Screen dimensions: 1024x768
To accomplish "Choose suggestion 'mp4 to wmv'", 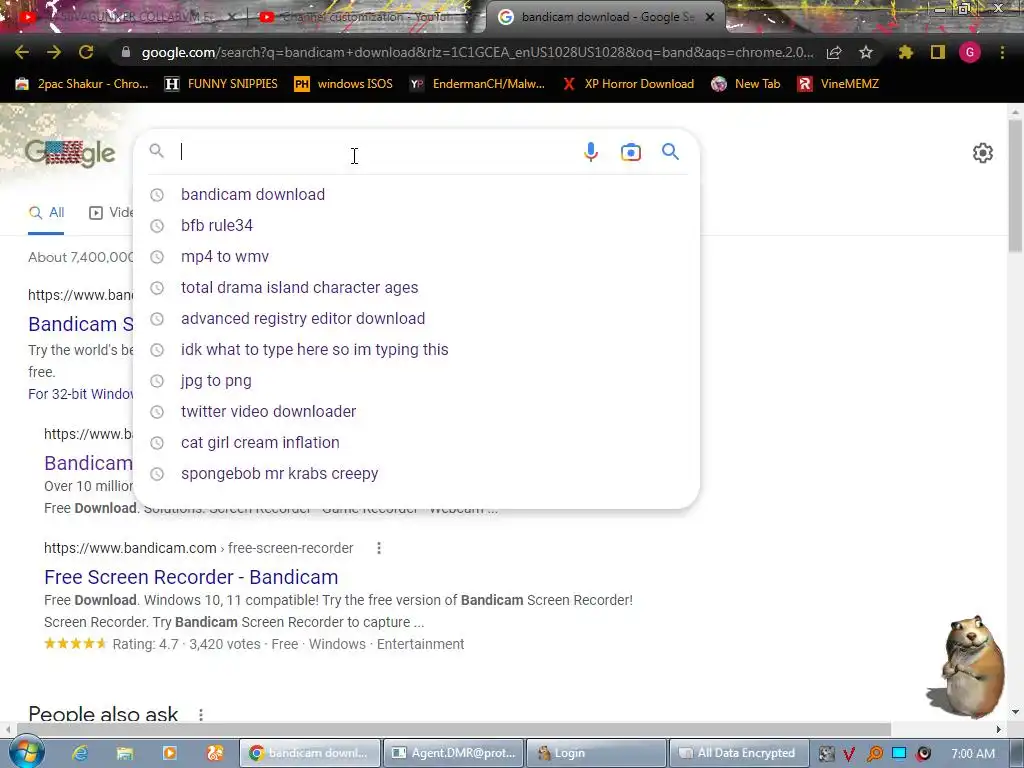I will coord(417,257).
